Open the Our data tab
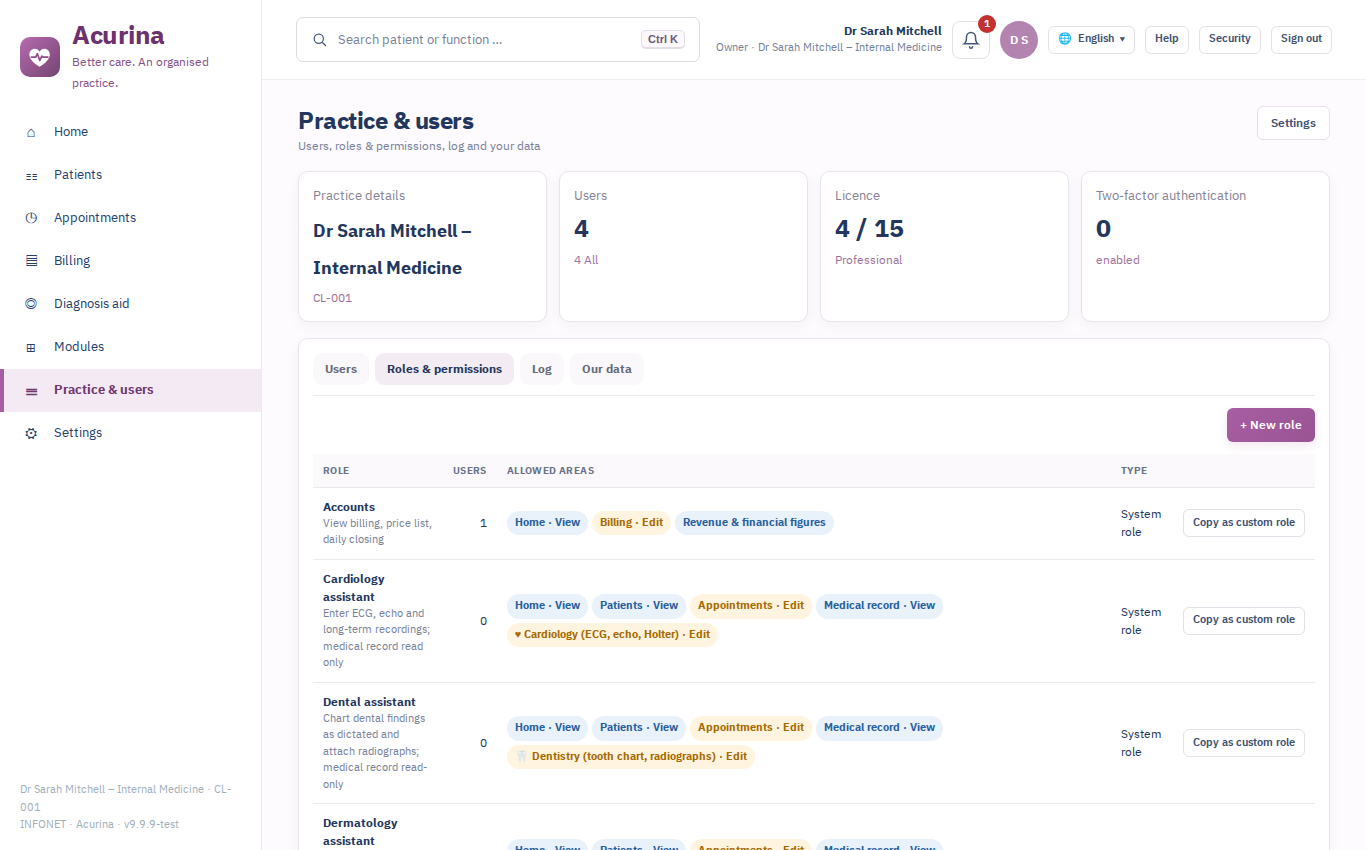This screenshot has height=850, width=1366. 607,369
